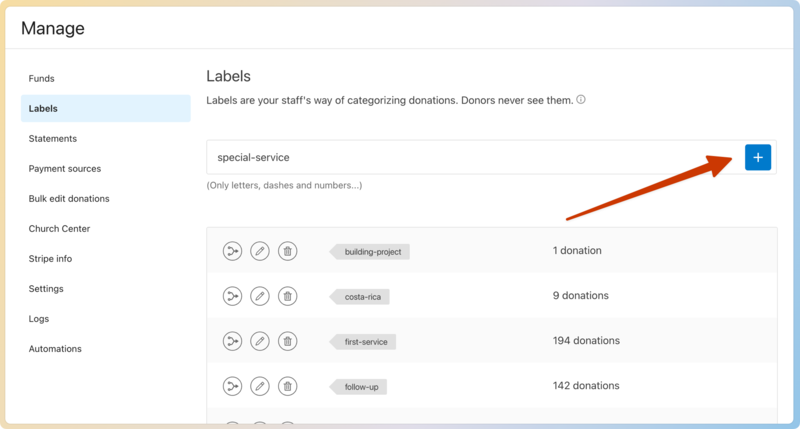The width and height of the screenshot is (800, 429).
Task: Merge the costa-rica label
Action: click(232, 296)
